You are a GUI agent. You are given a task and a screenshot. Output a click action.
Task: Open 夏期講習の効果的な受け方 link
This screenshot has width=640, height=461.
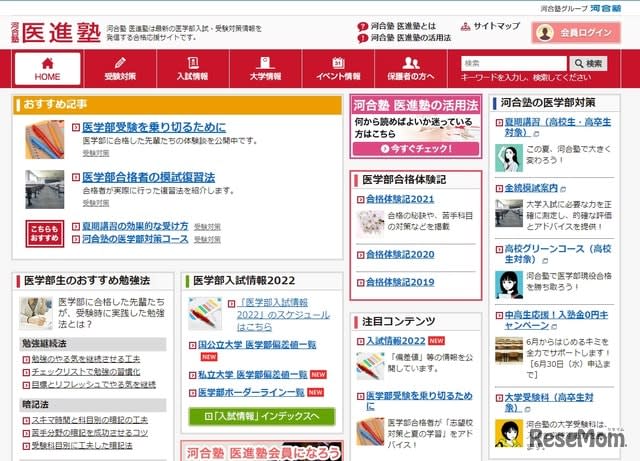[x=135, y=226]
